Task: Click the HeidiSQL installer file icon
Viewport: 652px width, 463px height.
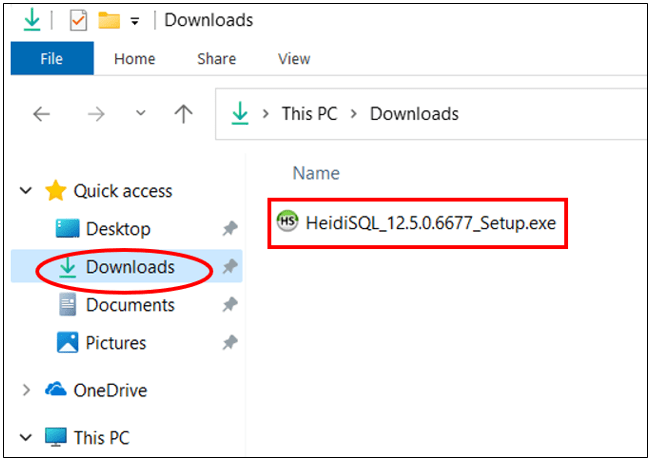Action: tap(288, 222)
